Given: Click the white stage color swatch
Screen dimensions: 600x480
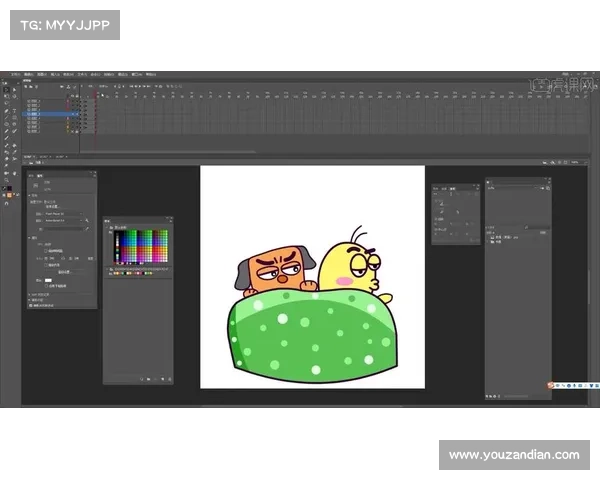Looking at the screenshot, I should pos(48,280).
